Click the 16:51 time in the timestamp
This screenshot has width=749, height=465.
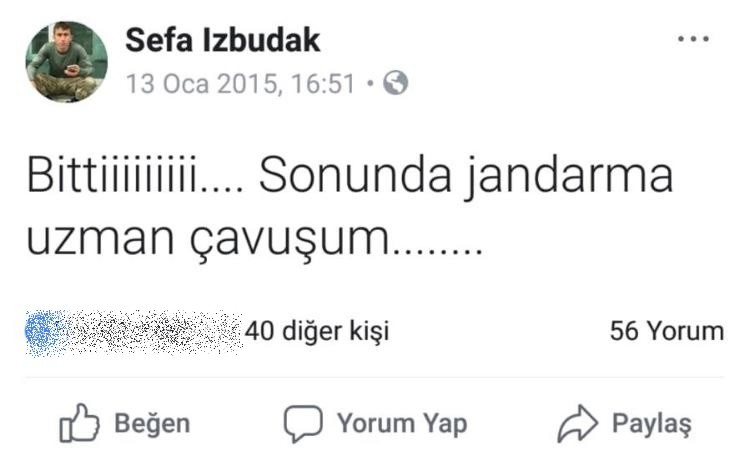point(323,84)
